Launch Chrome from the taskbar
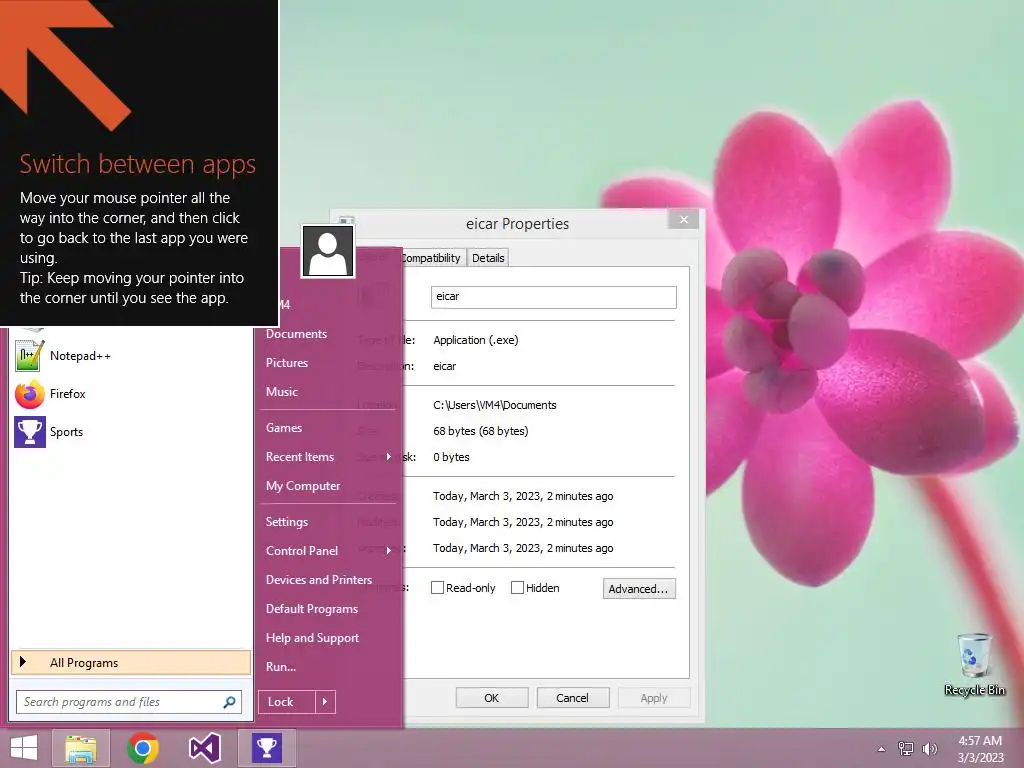 click(143, 748)
